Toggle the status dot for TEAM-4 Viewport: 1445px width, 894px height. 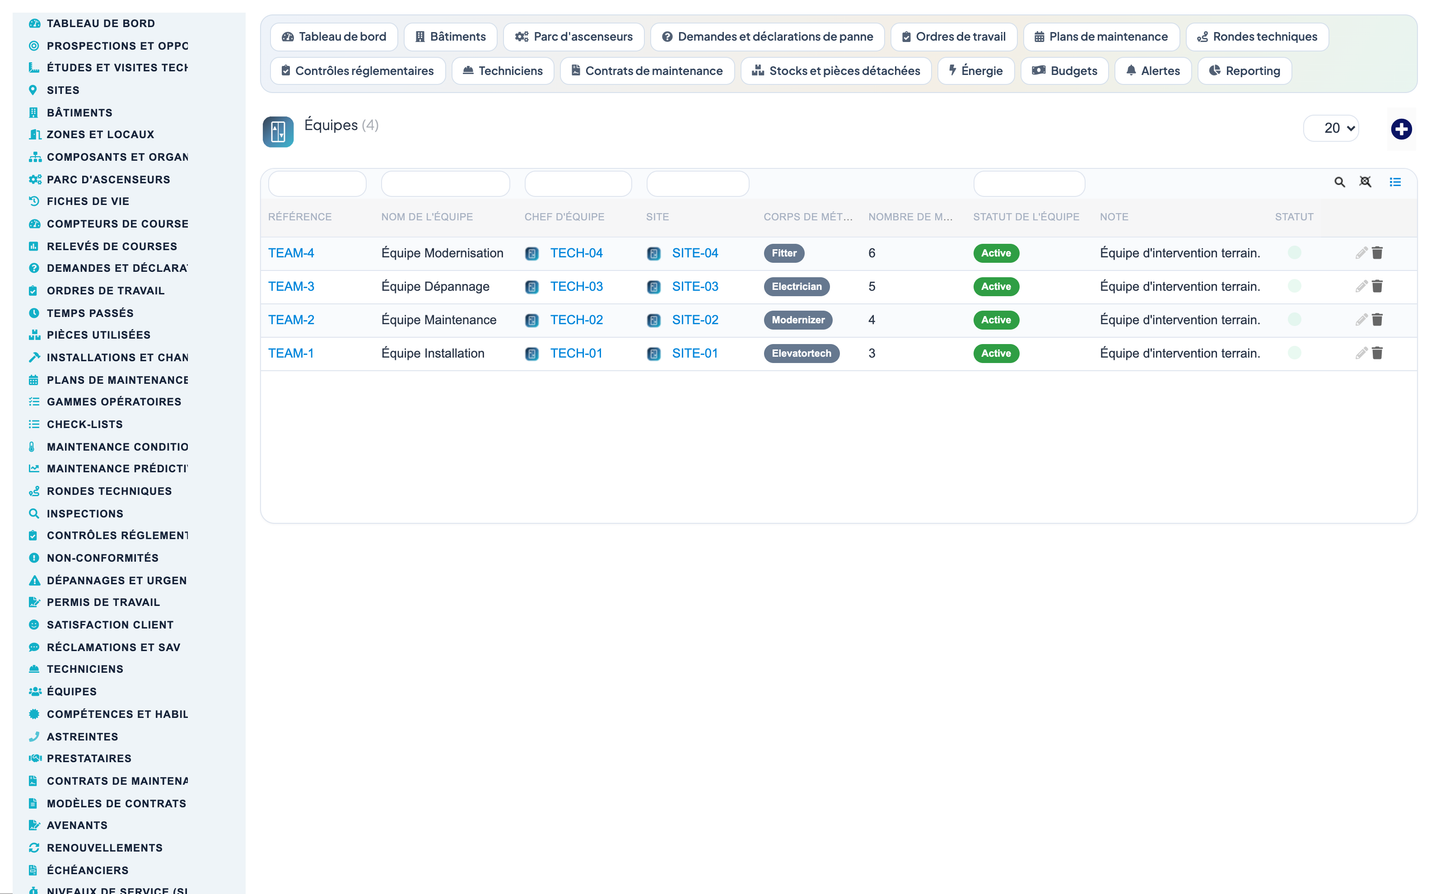1294,253
